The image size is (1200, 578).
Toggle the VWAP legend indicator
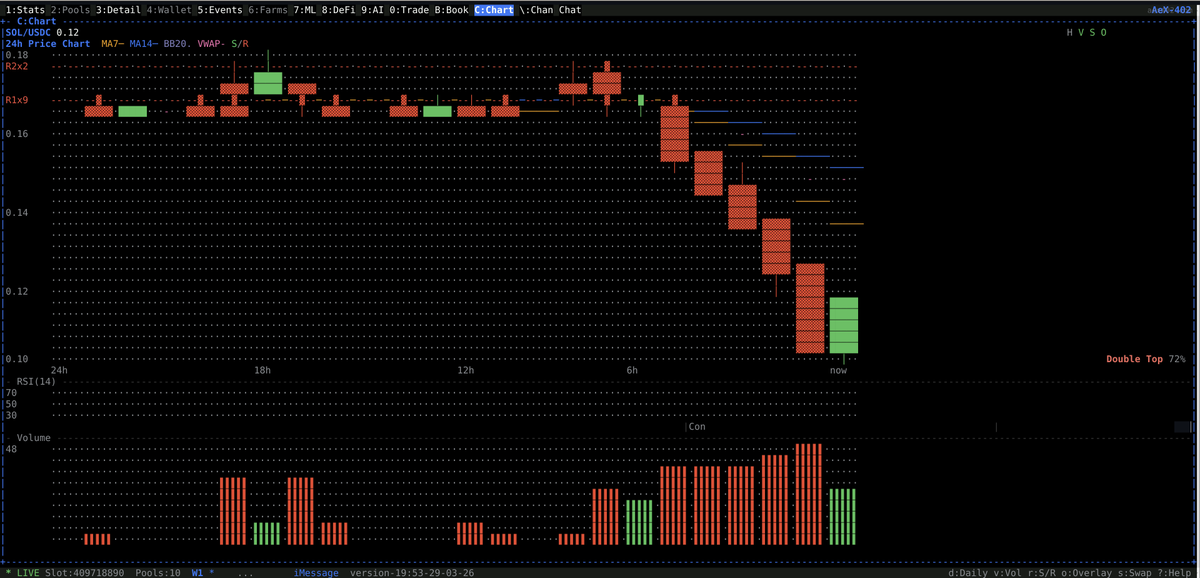pos(211,44)
